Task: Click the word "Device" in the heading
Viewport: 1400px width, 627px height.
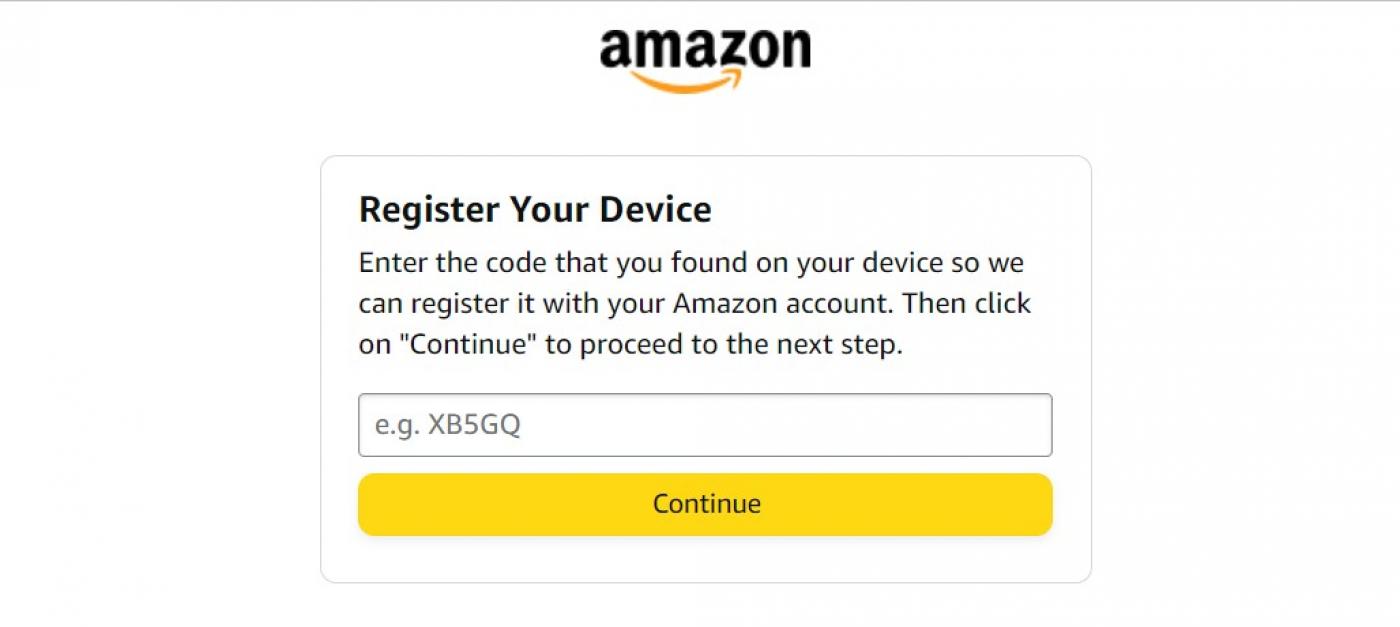Action: [655, 210]
